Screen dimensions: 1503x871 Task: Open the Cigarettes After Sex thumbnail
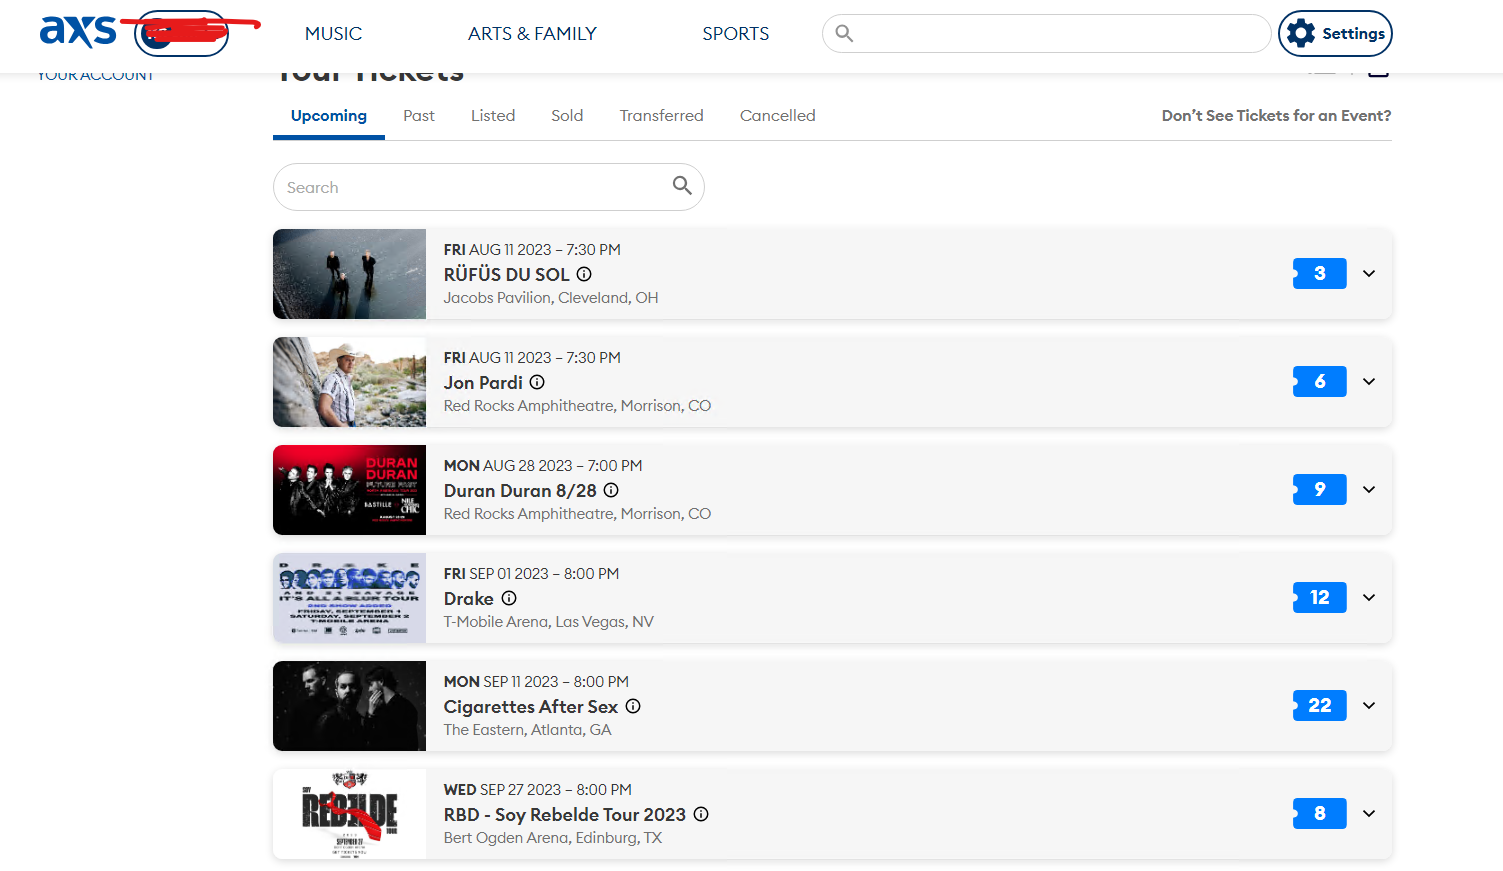[349, 706]
